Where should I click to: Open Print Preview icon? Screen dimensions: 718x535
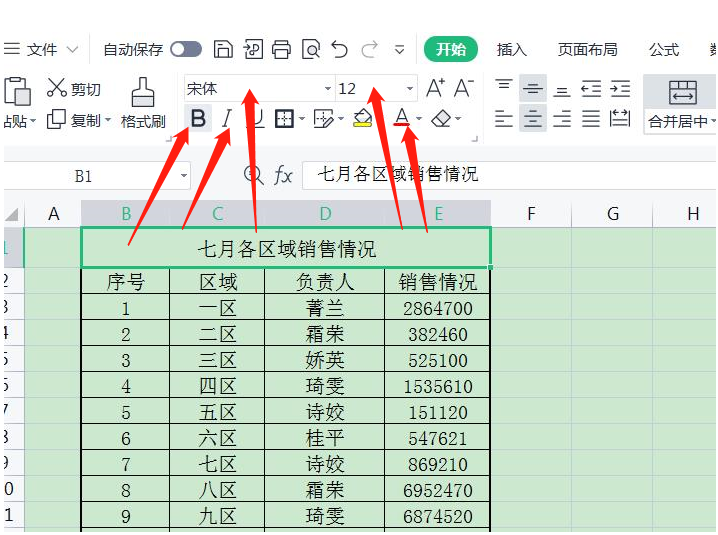[x=311, y=49]
